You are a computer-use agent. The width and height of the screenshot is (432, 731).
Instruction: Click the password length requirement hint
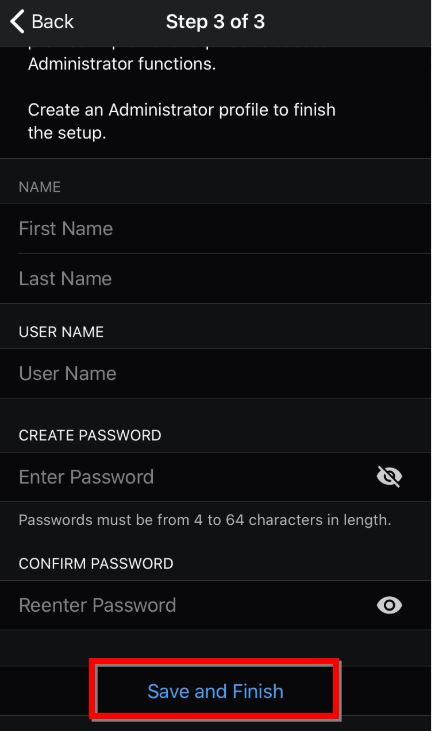click(x=205, y=520)
